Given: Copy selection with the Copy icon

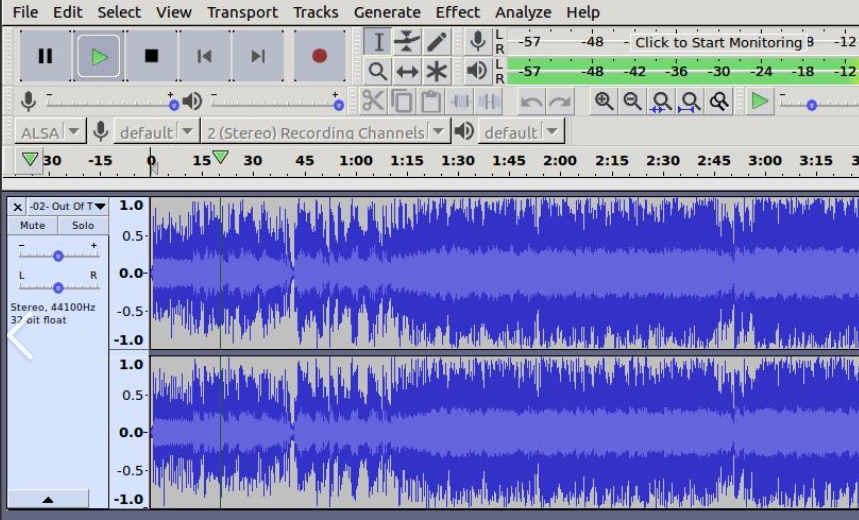Looking at the screenshot, I should (402, 101).
